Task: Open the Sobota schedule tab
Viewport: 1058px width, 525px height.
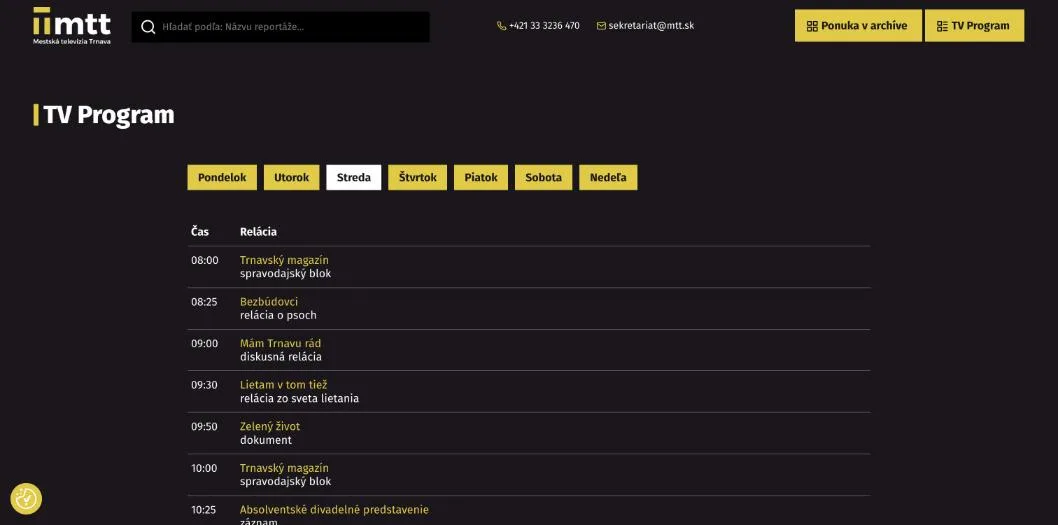Action: [x=544, y=177]
